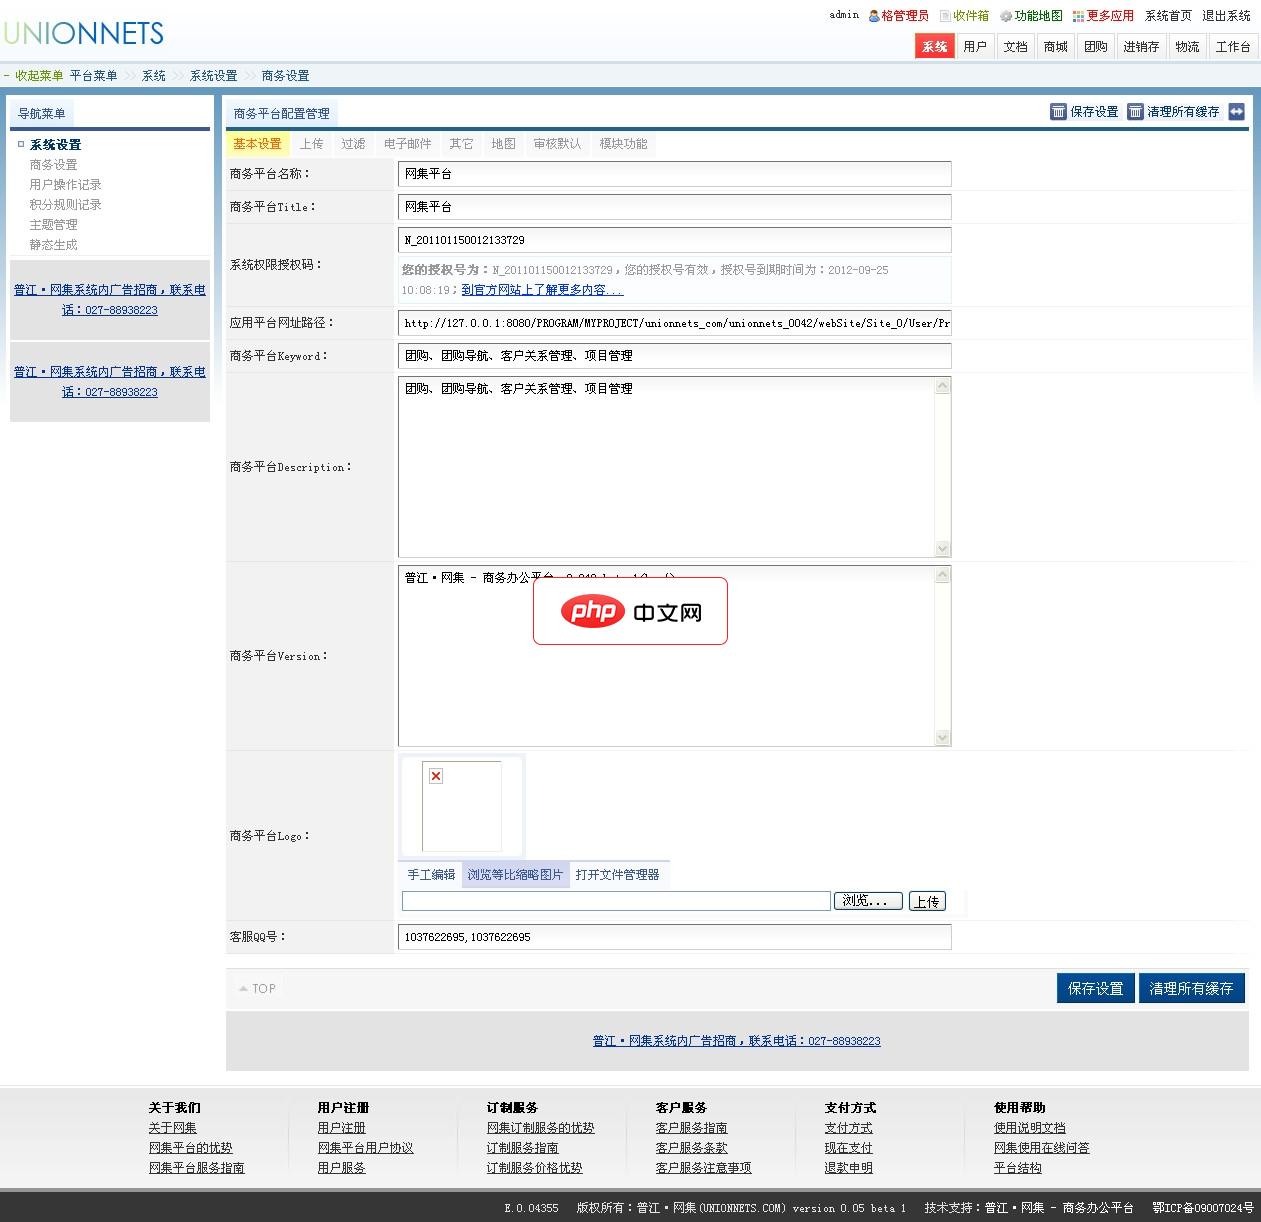Screen dimensions: 1261x1222
Task: Open the 收件箱 inbox icon
Action: [945, 16]
